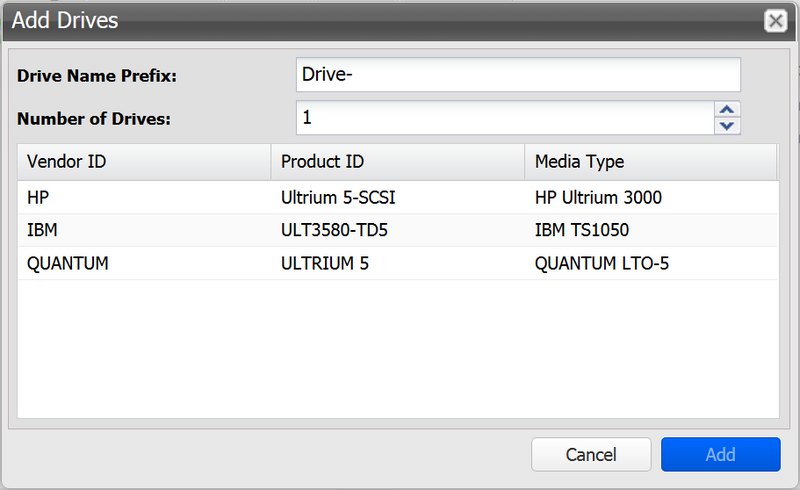Viewport: 800px width, 490px height.
Task: Decrease the number of drives with down arrow
Action: [x=728, y=126]
